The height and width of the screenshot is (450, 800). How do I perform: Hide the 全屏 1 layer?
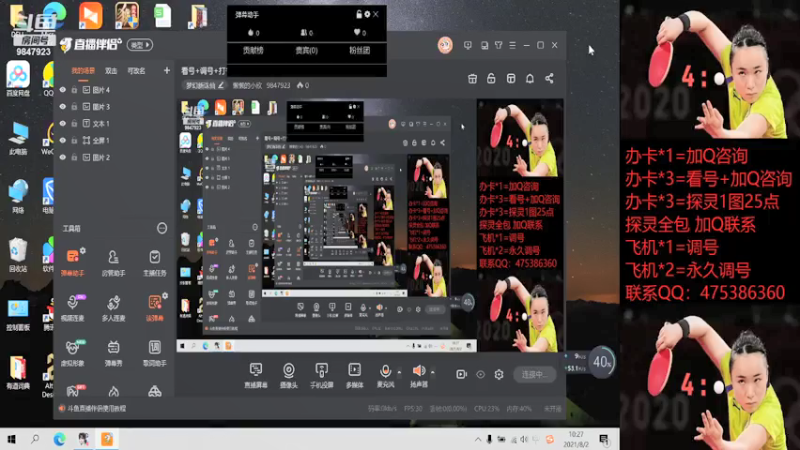[x=63, y=140]
